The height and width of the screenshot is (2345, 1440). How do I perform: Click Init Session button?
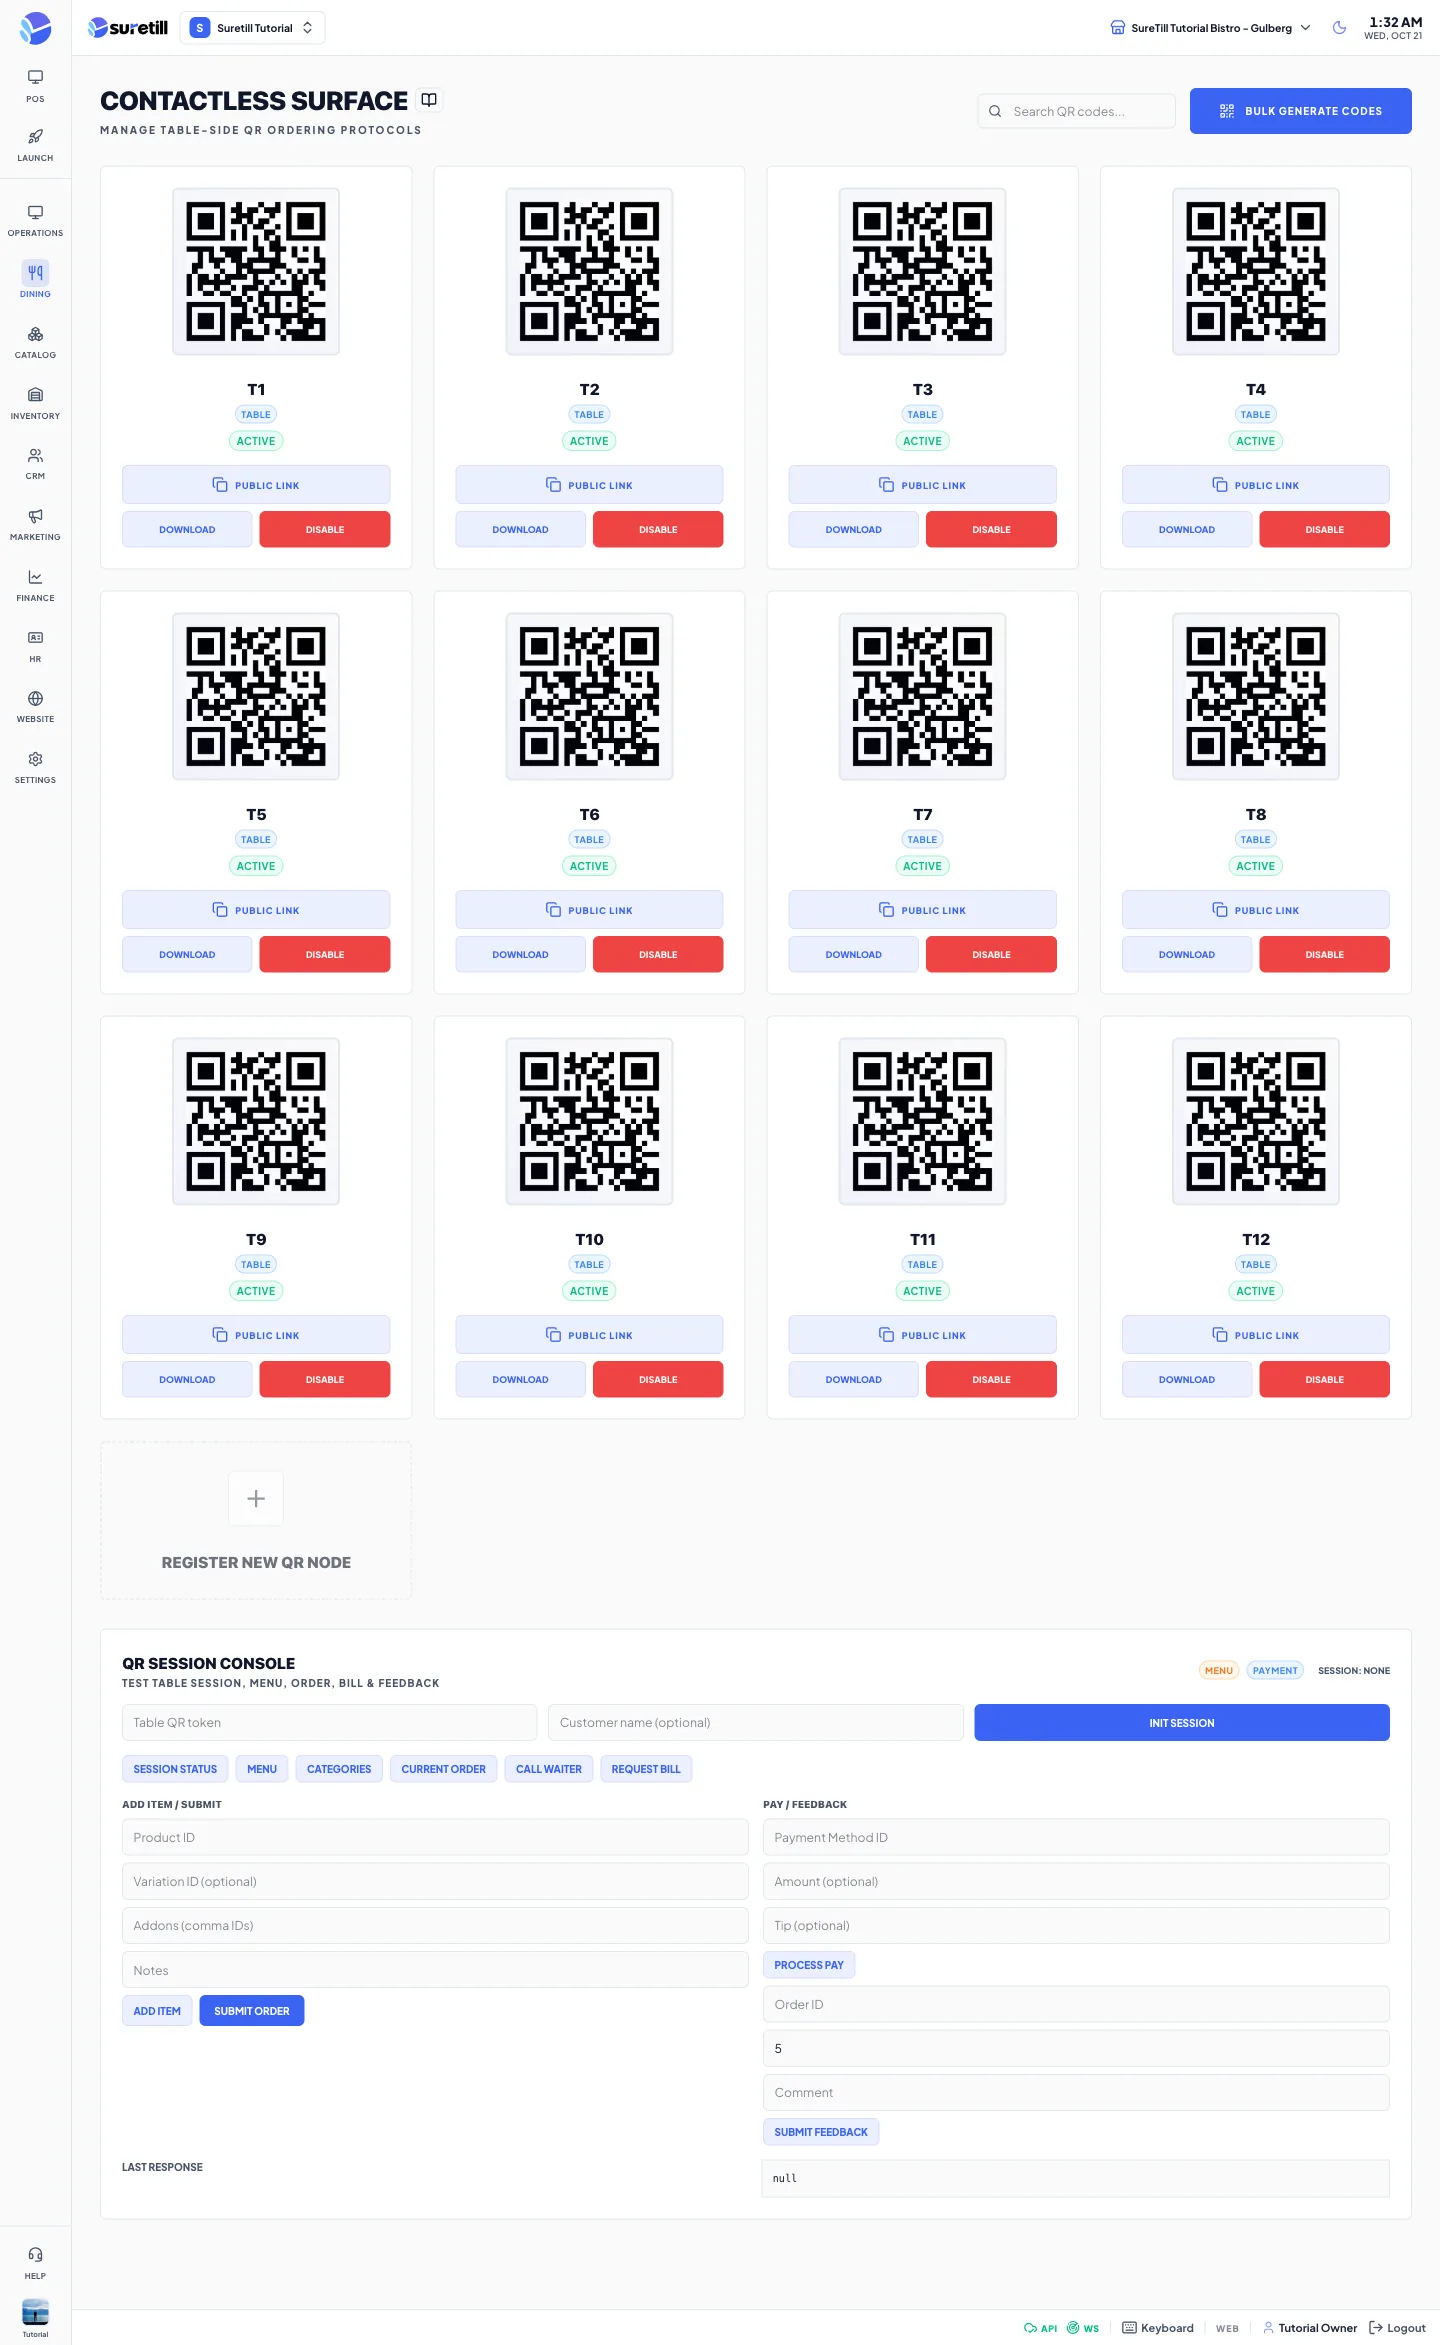click(x=1182, y=1723)
